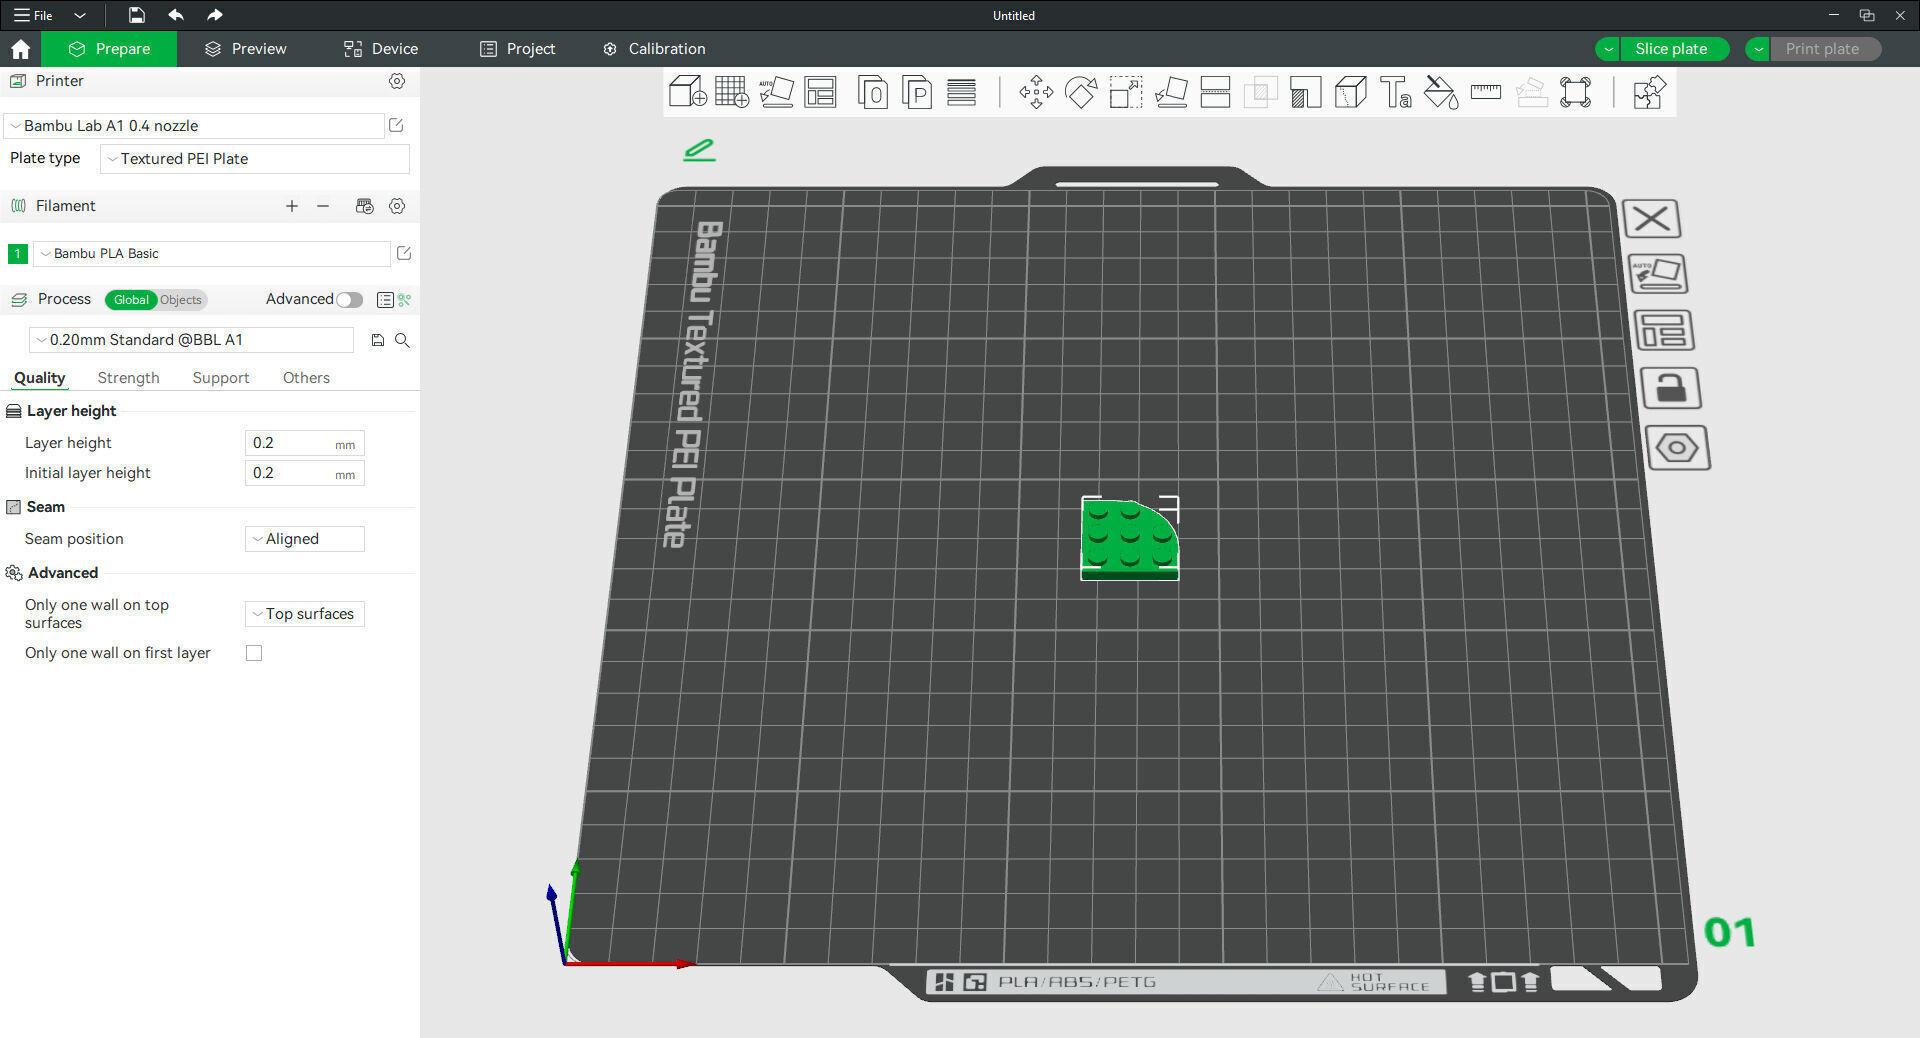The width and height of the screenshot is (1920, 1038).
Task: Select the Move tool
Action: coord(1036,93)
